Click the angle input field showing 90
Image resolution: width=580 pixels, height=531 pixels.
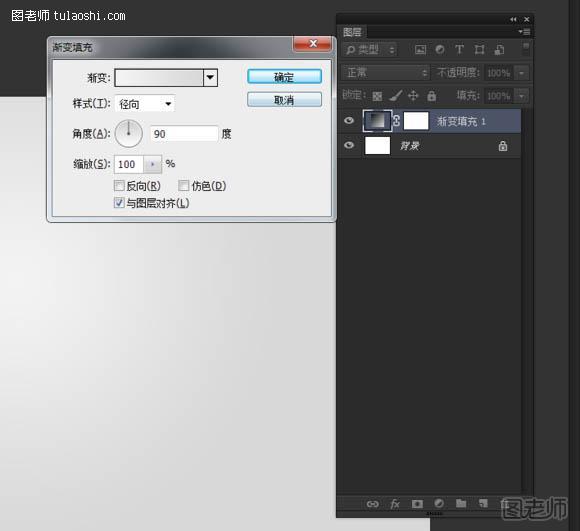(184, 134)
